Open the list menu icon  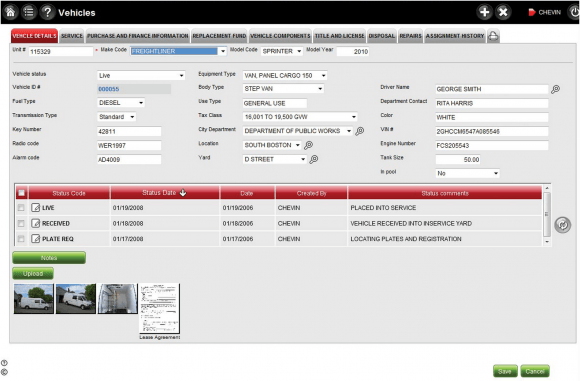click(29, 12)
